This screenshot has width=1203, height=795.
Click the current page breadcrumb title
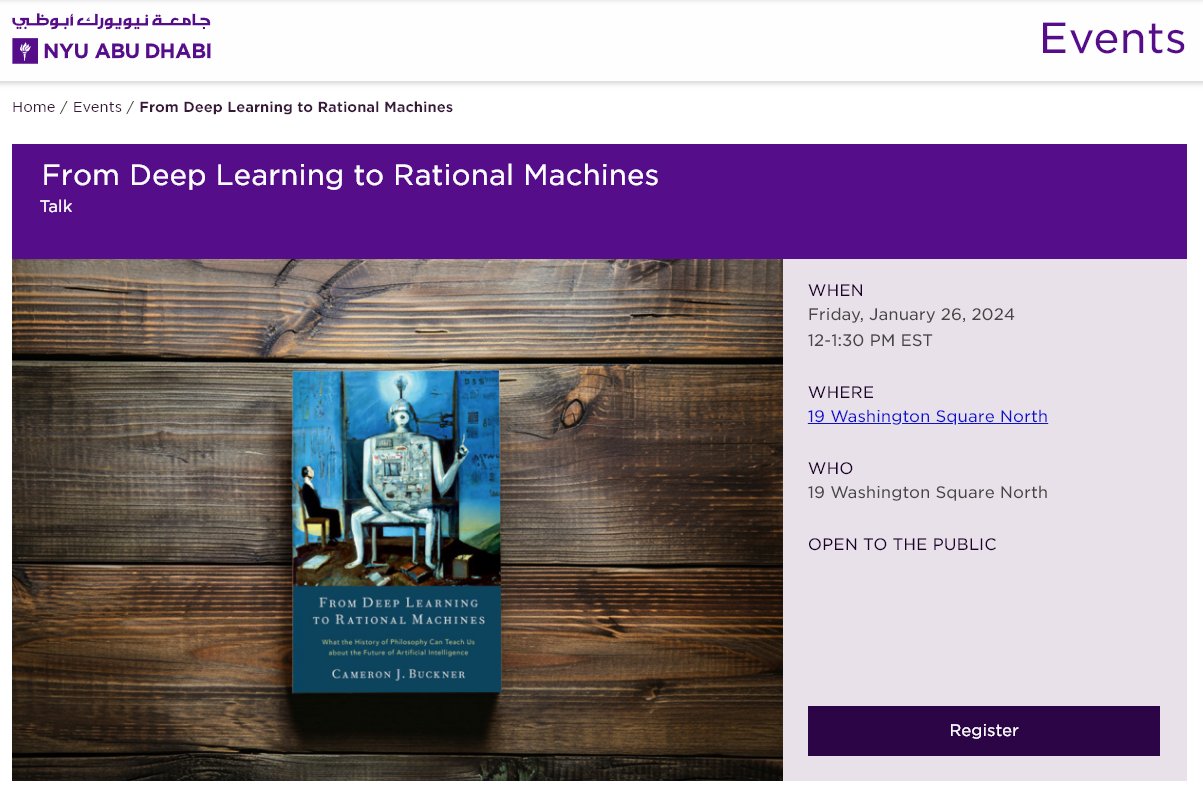click(x=296, y=107)
